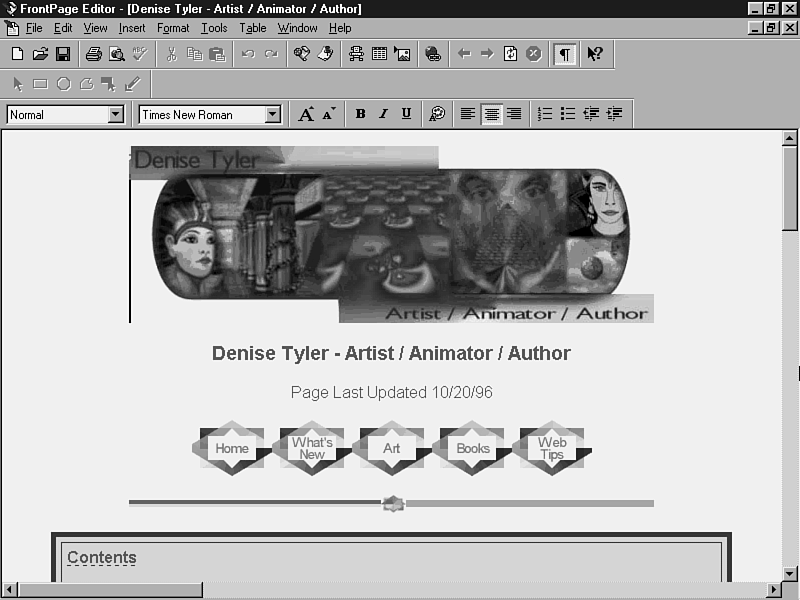Insert a table using the Insert Table icon
Viewport: 800px width, 600px height.
(380, 54)
